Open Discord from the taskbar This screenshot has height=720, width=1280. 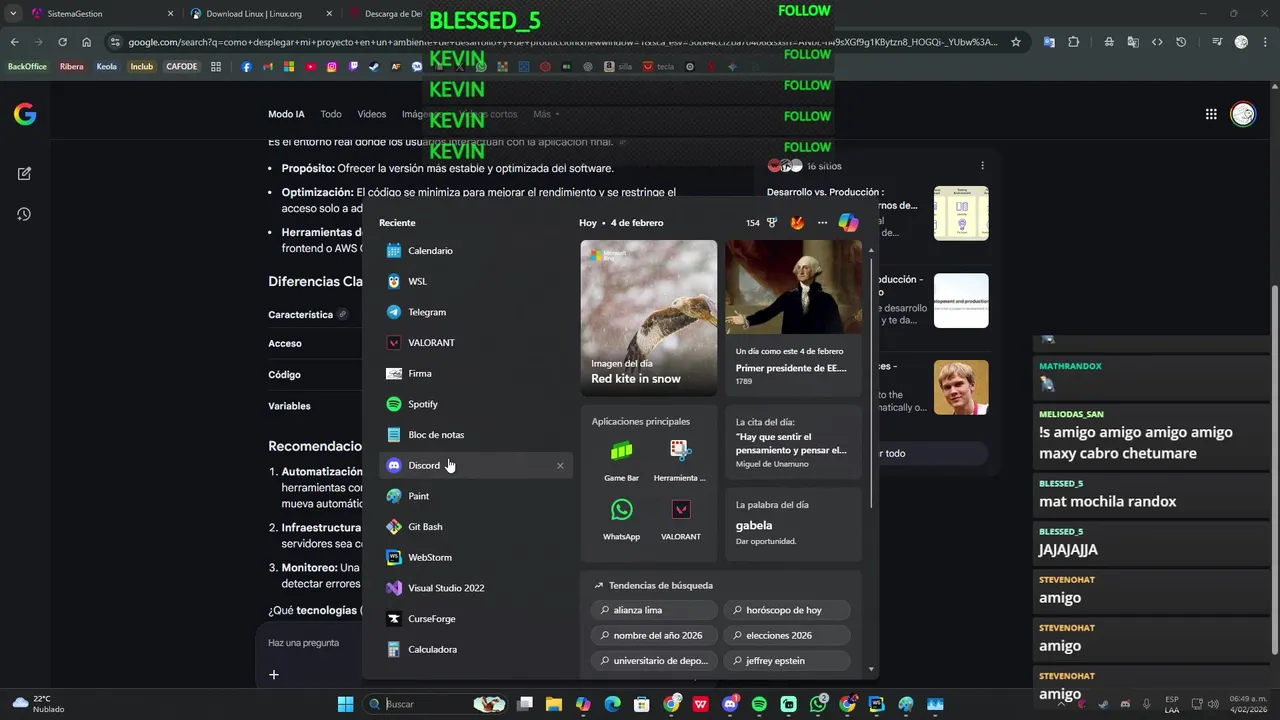coord(730,704)
